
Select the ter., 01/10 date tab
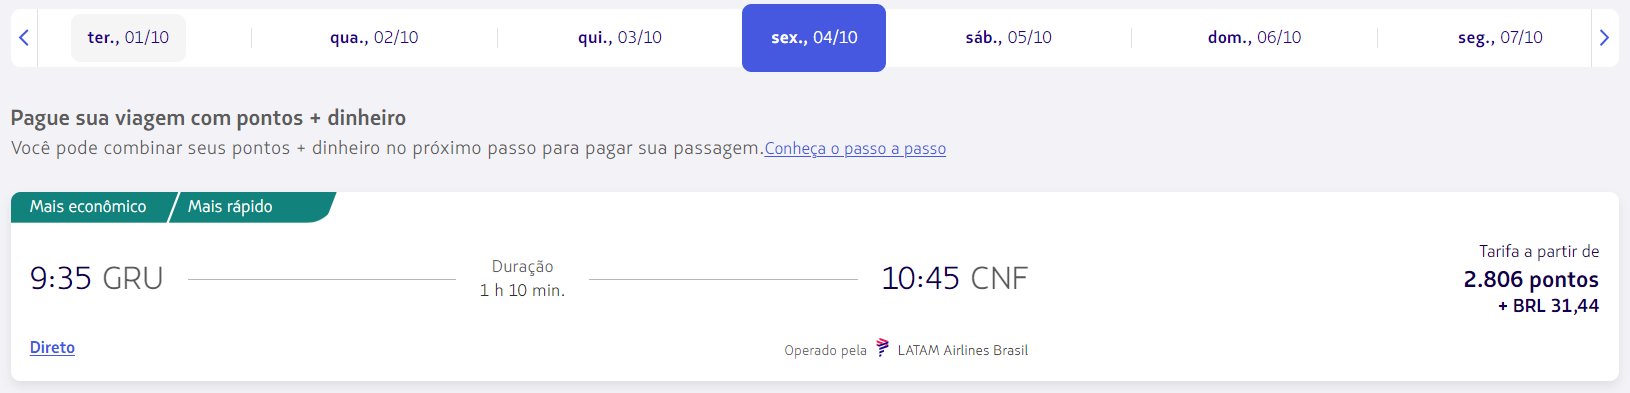128,38
